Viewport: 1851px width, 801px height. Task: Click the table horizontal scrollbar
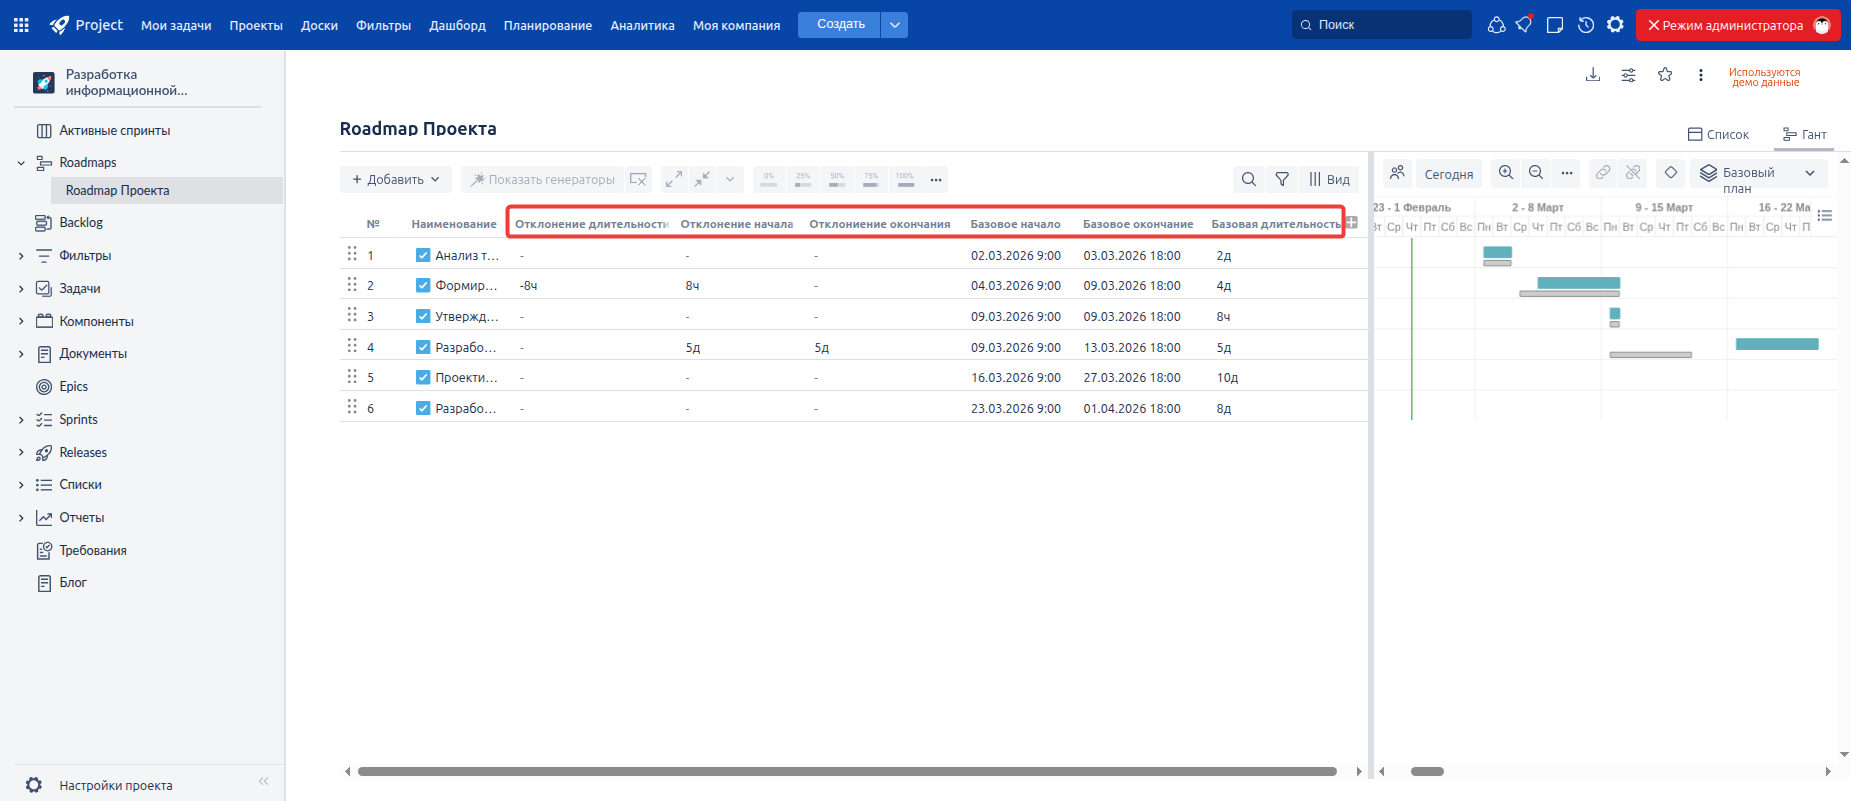846,771
